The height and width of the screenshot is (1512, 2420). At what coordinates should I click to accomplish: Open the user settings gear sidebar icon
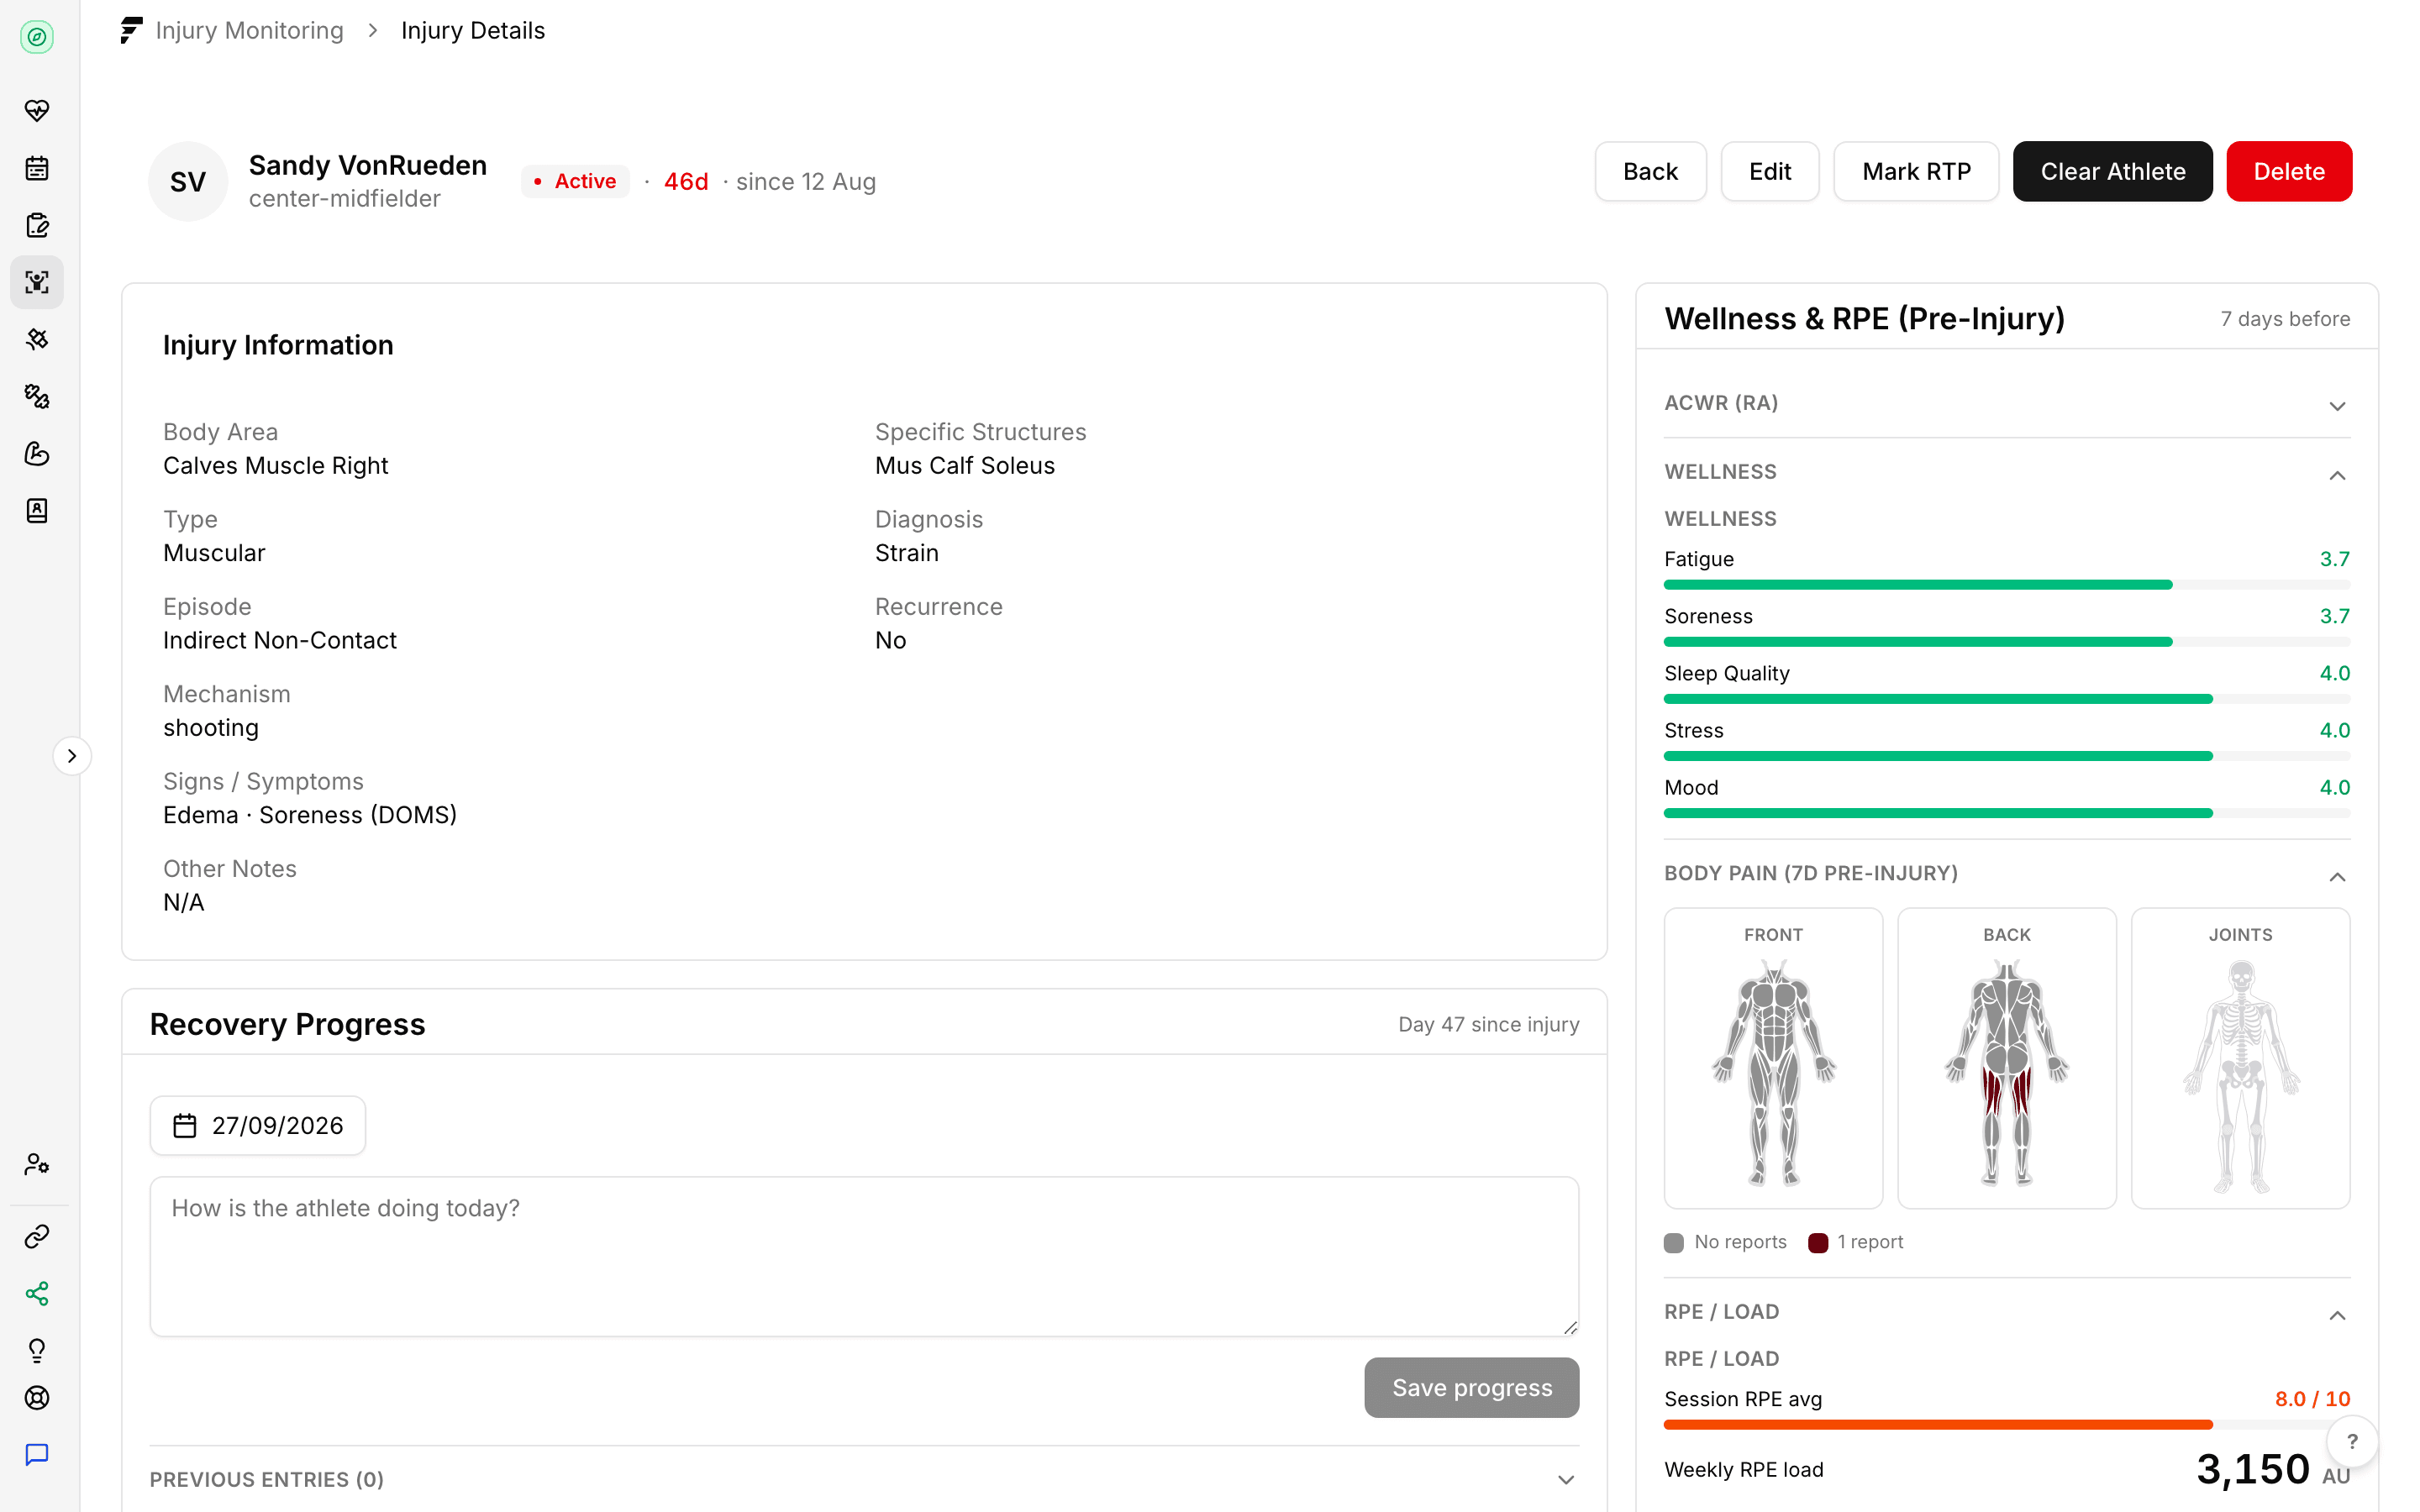point(37,1164)
